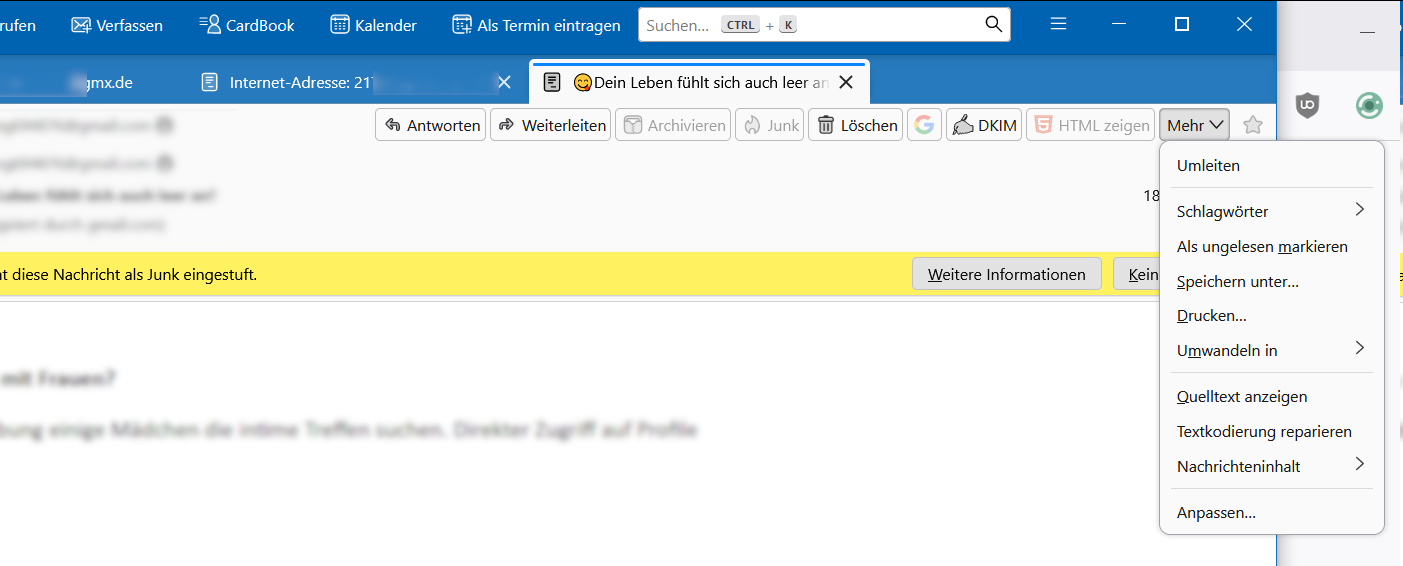Open DKIM verification button
1403x566 pixels.
(x=984, y=125)
